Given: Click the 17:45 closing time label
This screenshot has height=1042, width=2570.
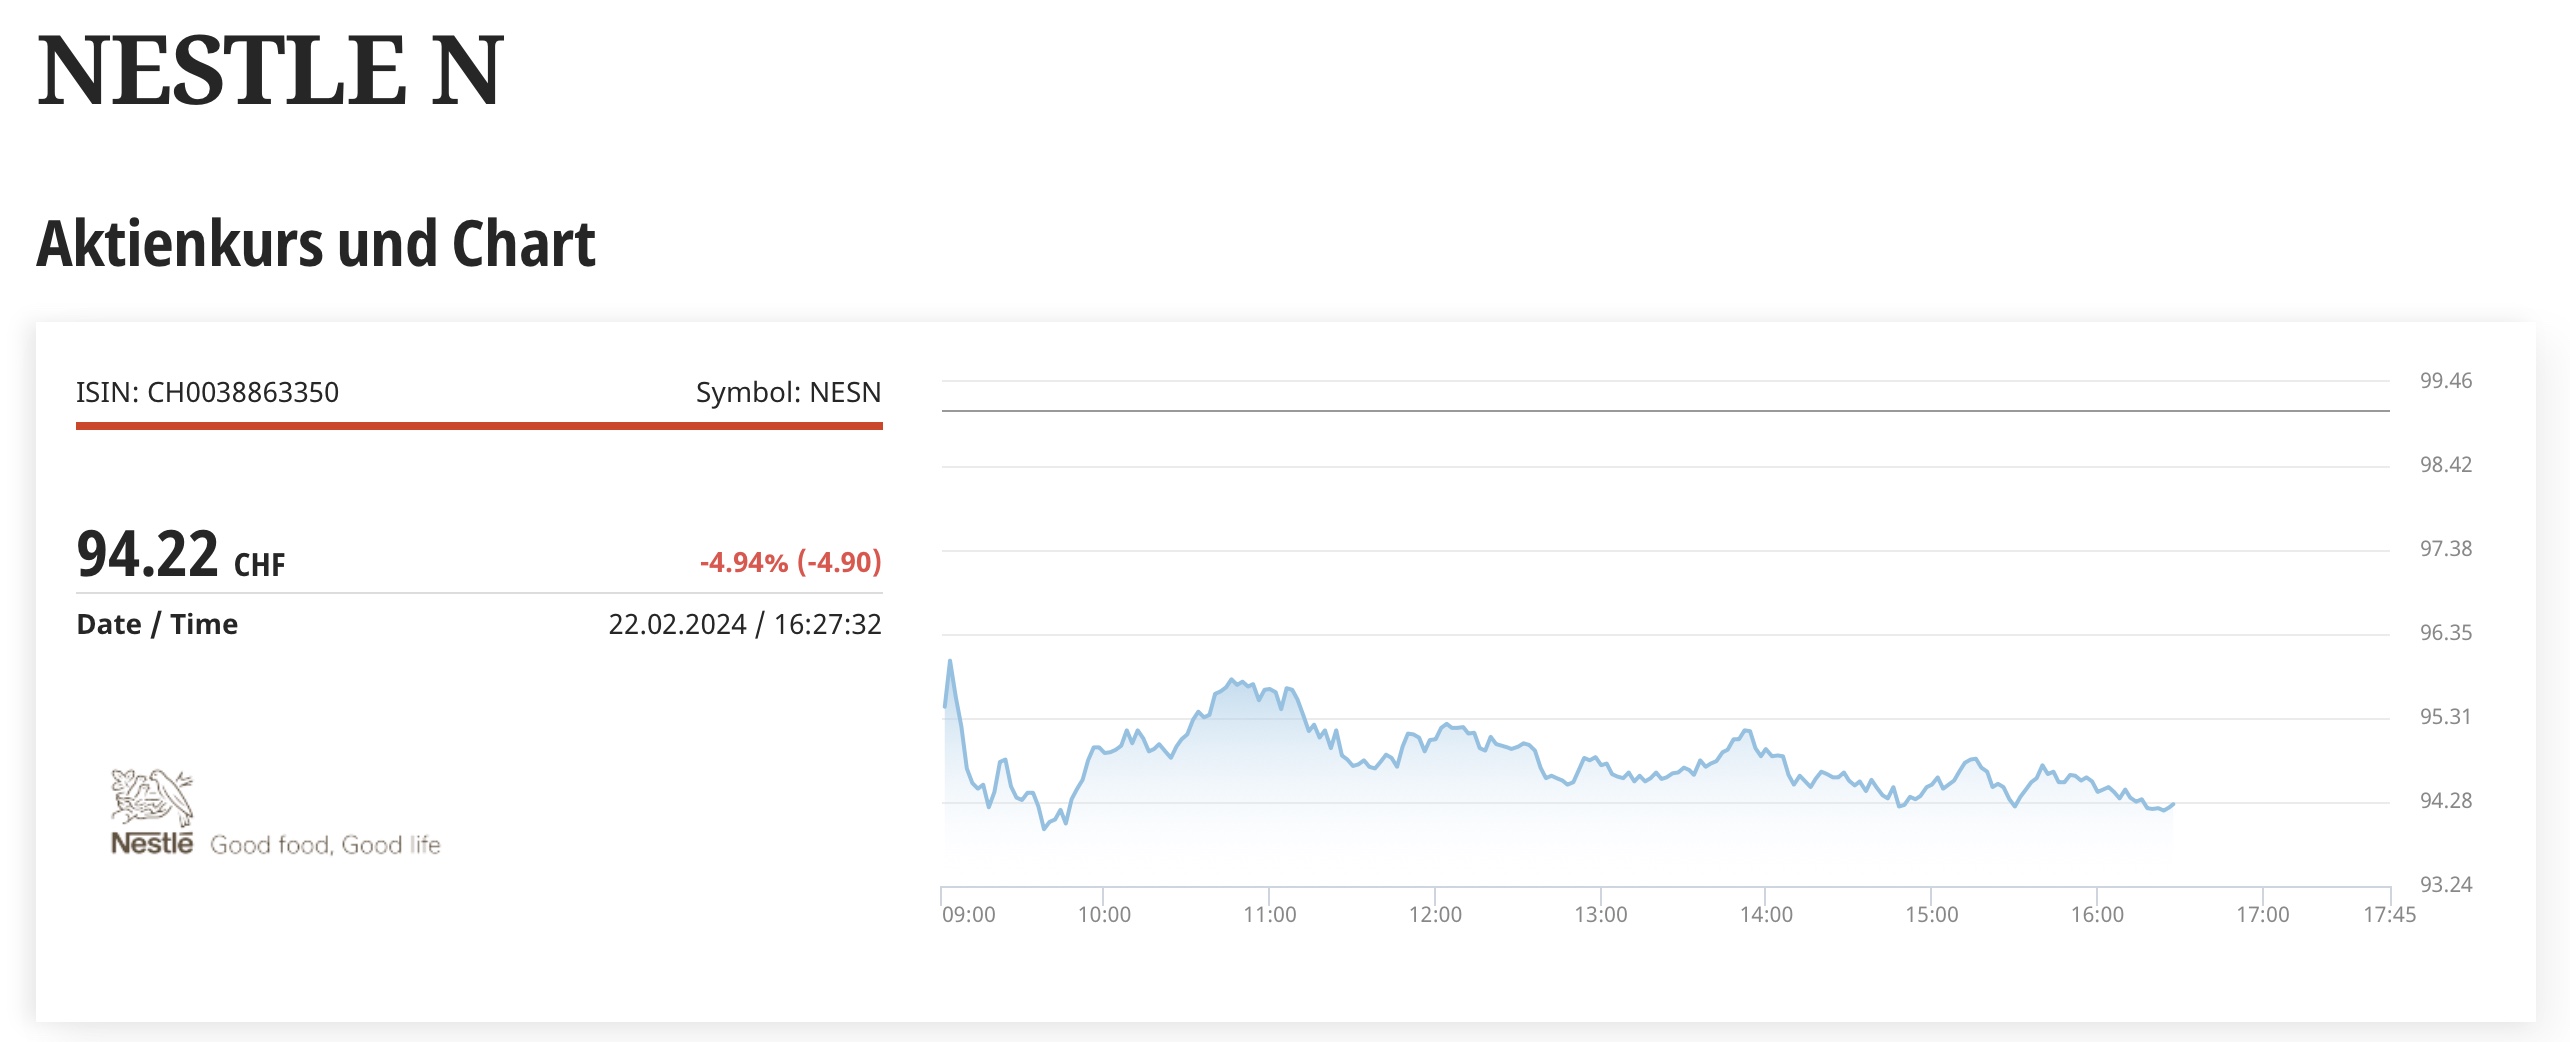Looking at the screenshot, I should point(2389,914).
